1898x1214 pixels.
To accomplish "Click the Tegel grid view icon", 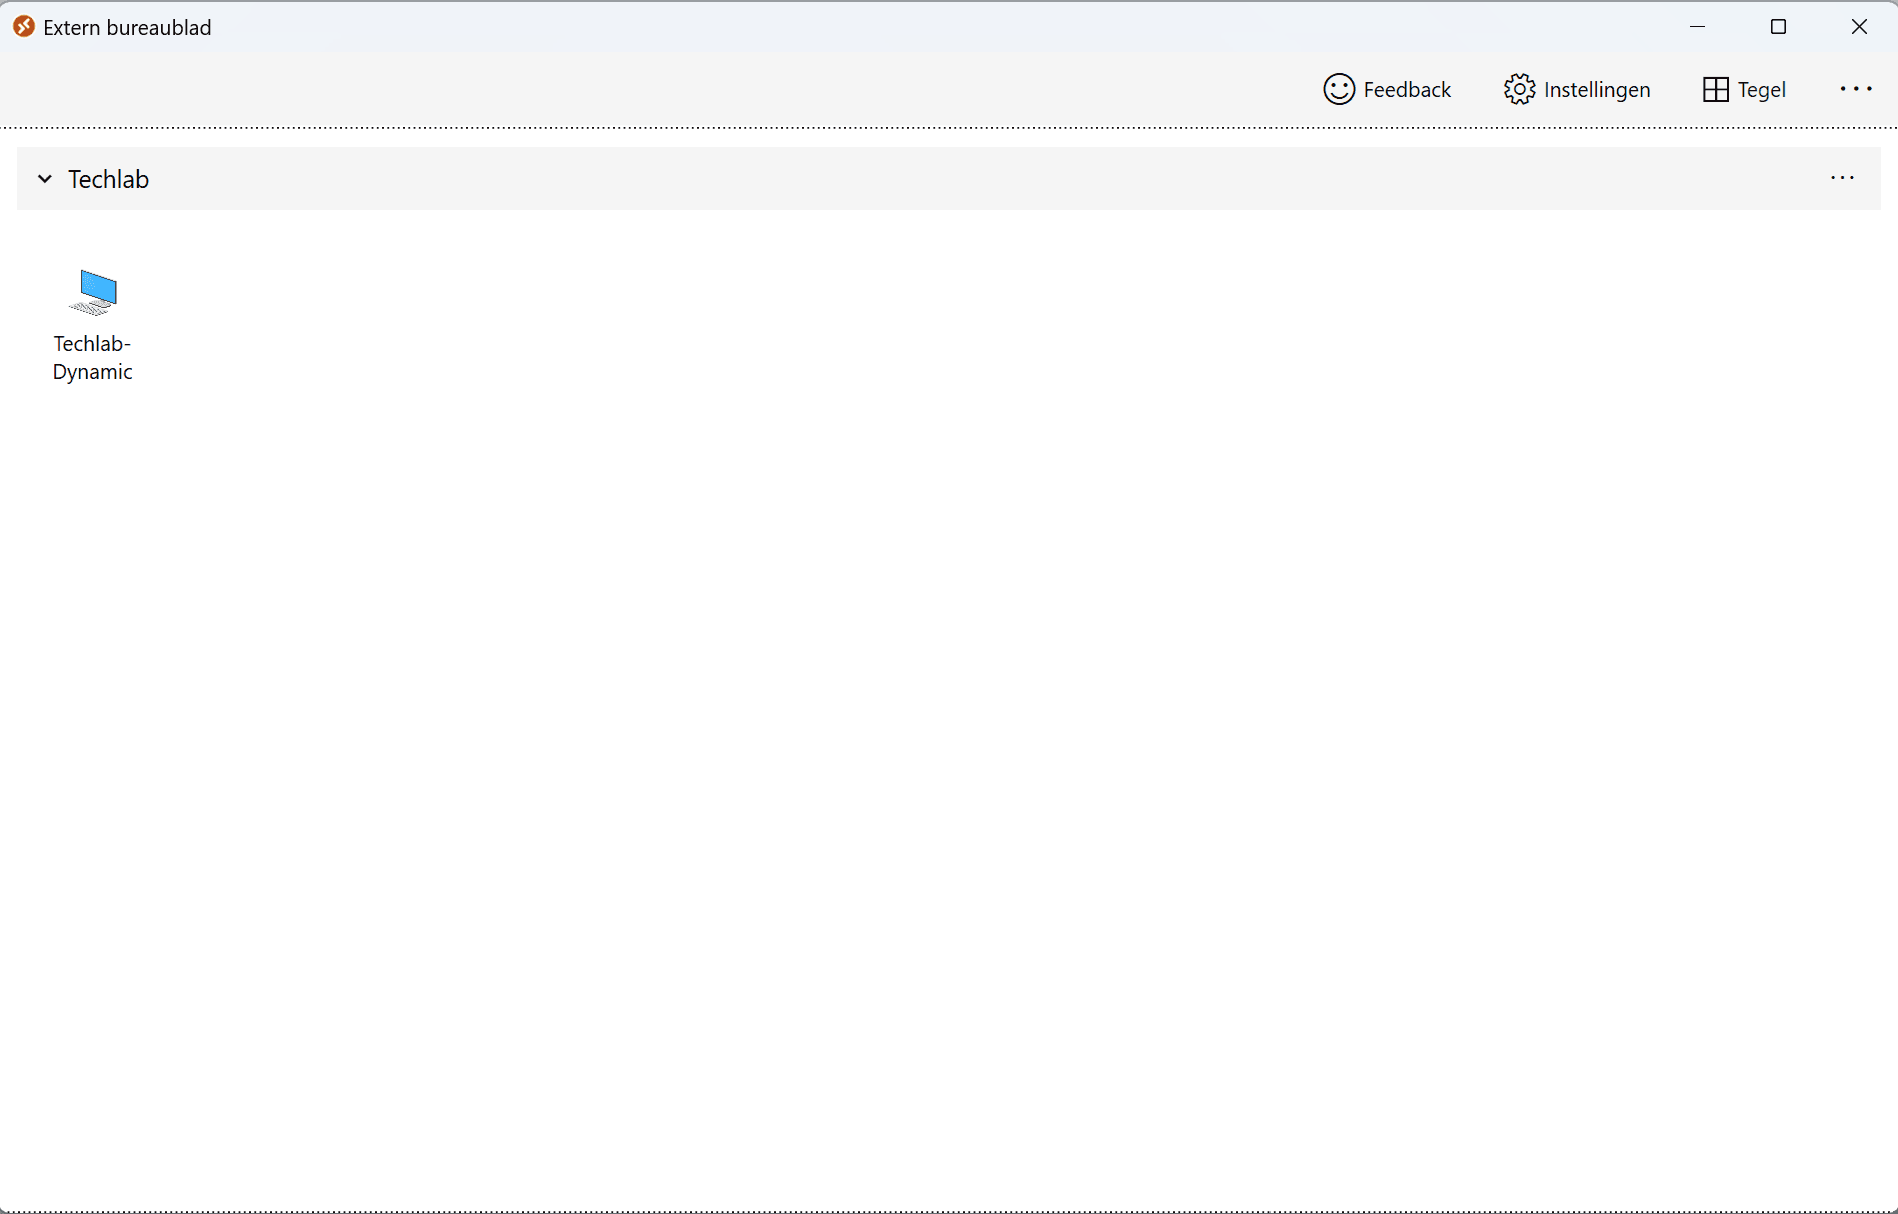I will point(1715,89).
